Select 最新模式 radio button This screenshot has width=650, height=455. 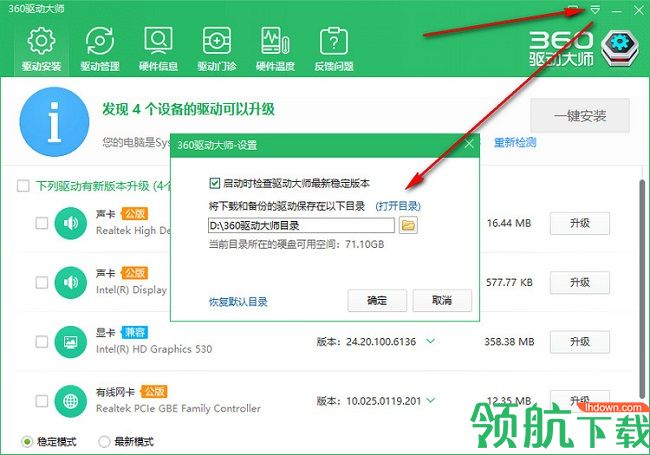(x=104, y=442)
